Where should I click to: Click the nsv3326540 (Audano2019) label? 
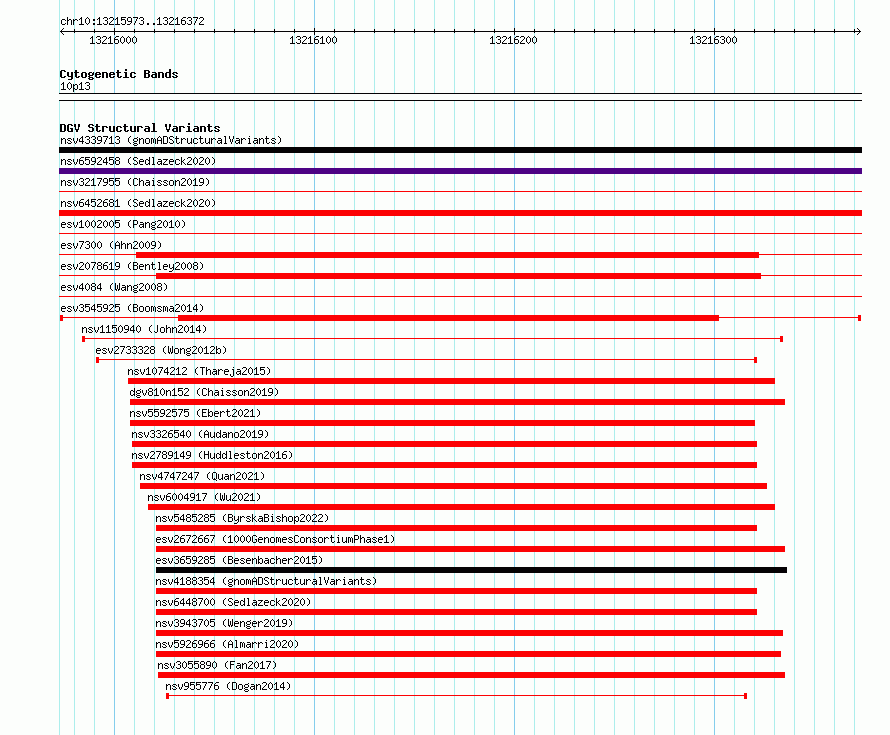[200, 434]
